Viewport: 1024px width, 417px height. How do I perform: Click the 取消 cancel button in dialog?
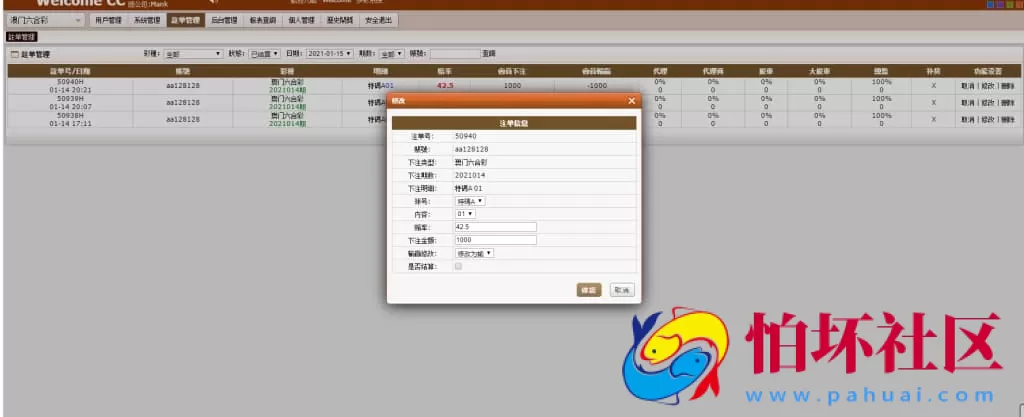[x=622, y=290]
